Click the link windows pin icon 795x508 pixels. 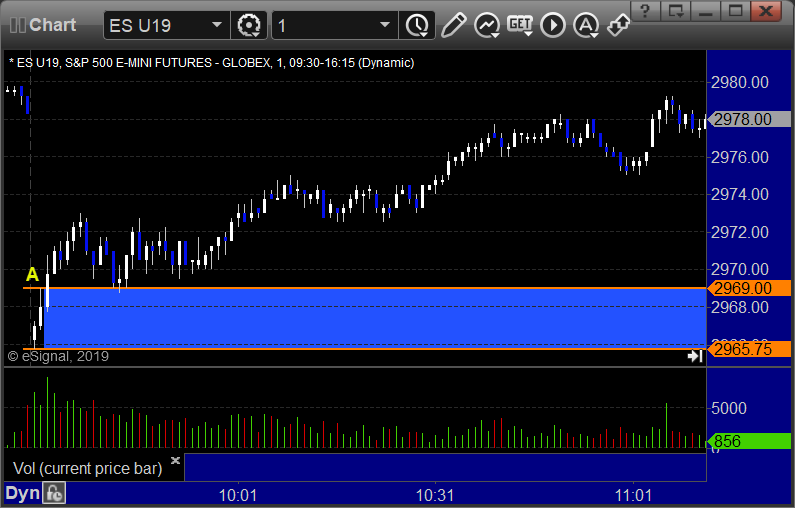618,25
